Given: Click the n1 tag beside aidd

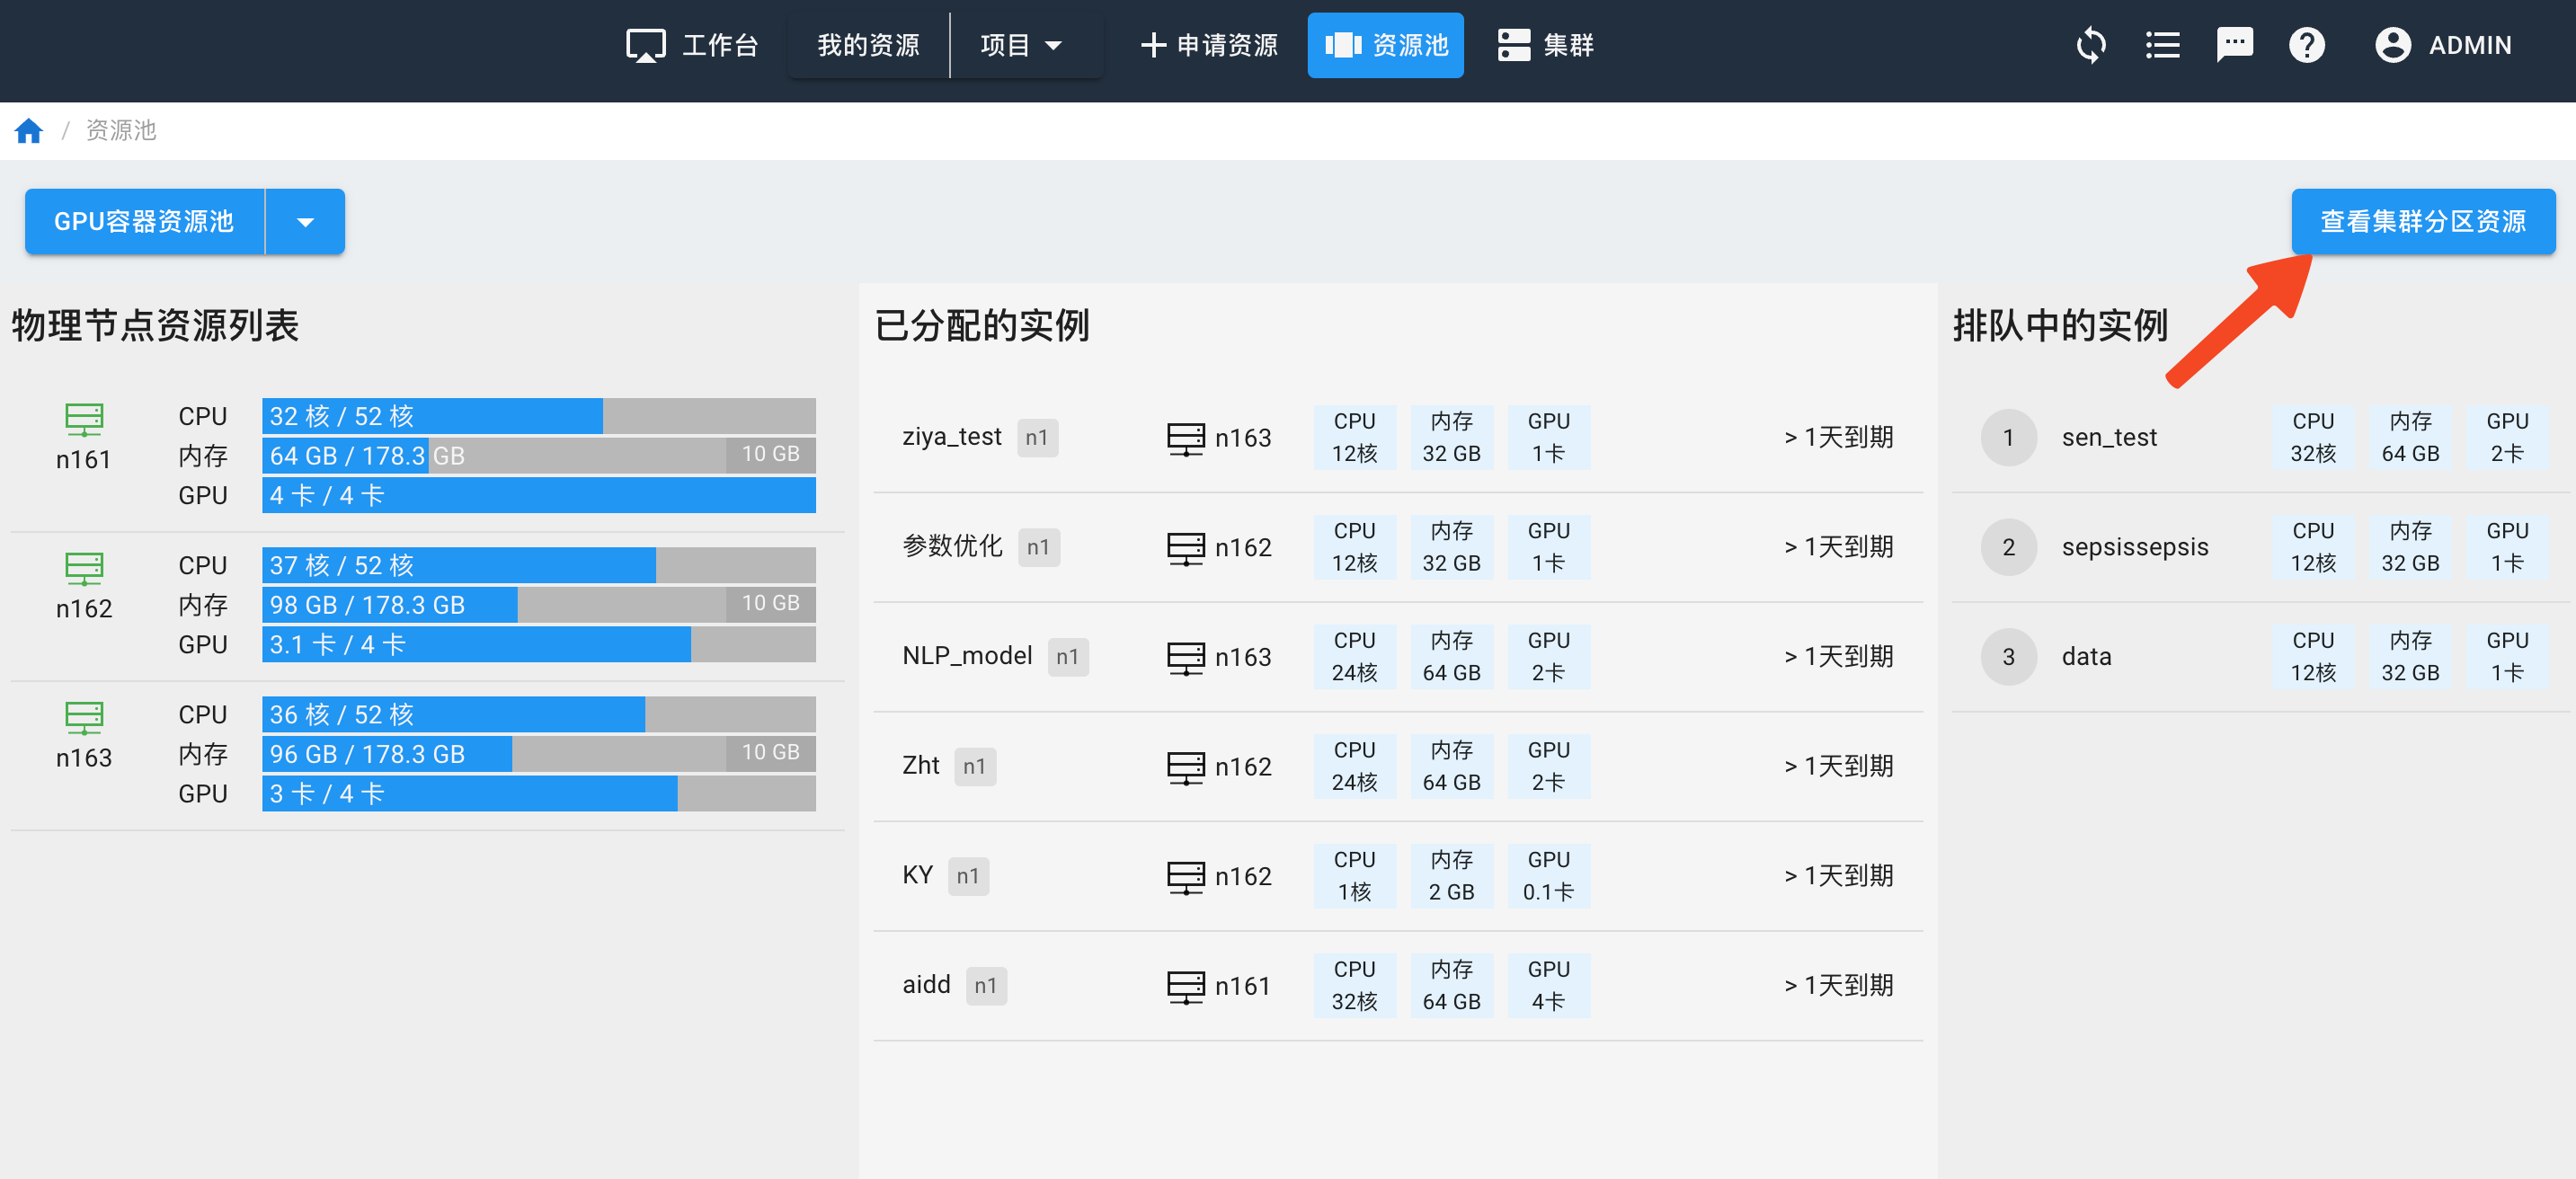Looking at the screenshot, I should (x=986, y=986).
